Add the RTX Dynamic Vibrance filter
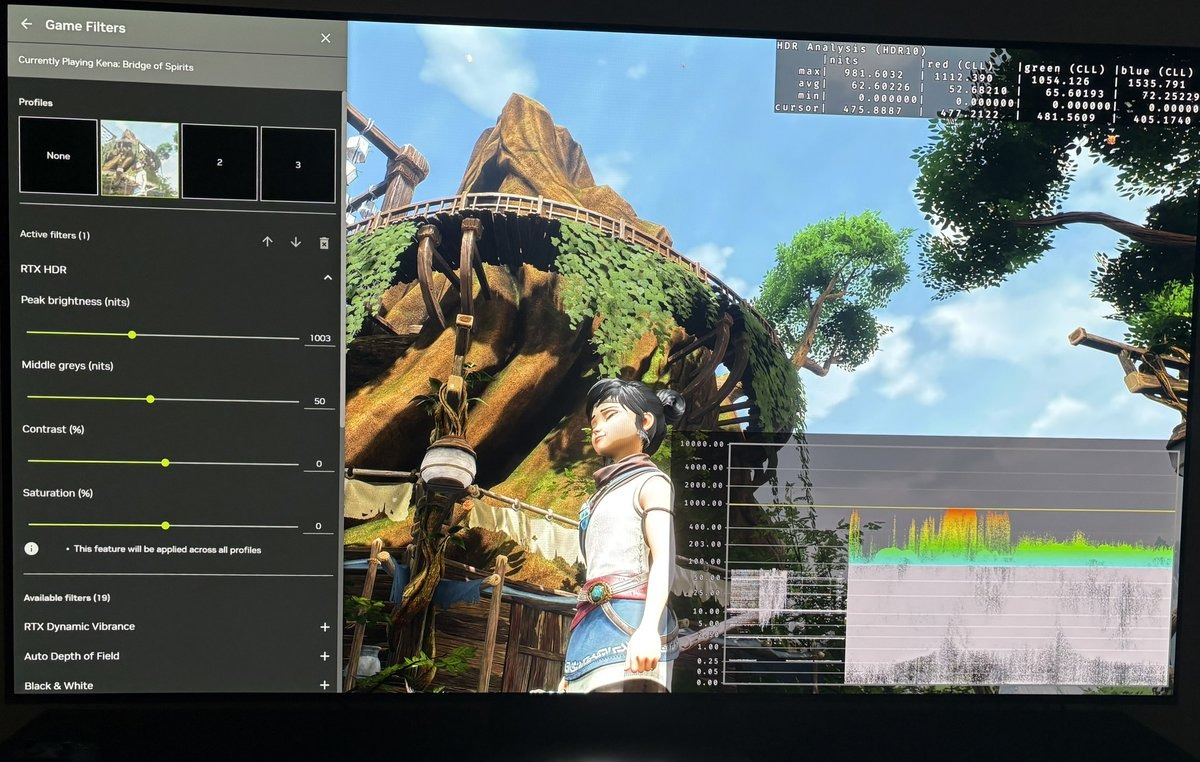 point(324,627)
